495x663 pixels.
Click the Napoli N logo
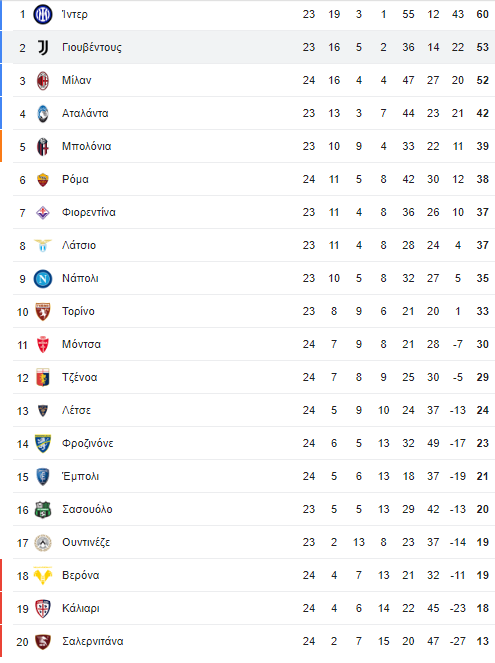43,279
